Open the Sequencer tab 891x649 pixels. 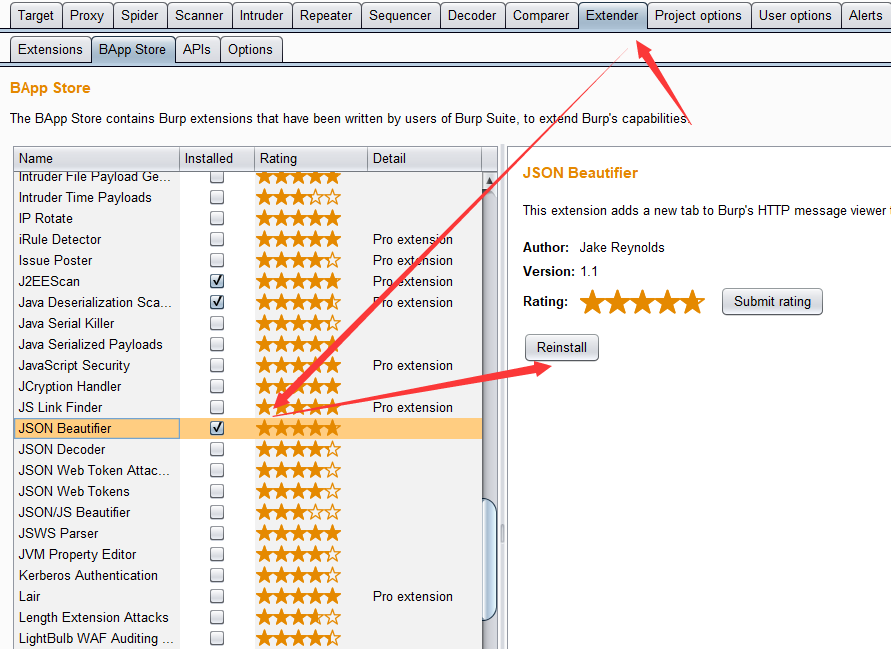400,15
